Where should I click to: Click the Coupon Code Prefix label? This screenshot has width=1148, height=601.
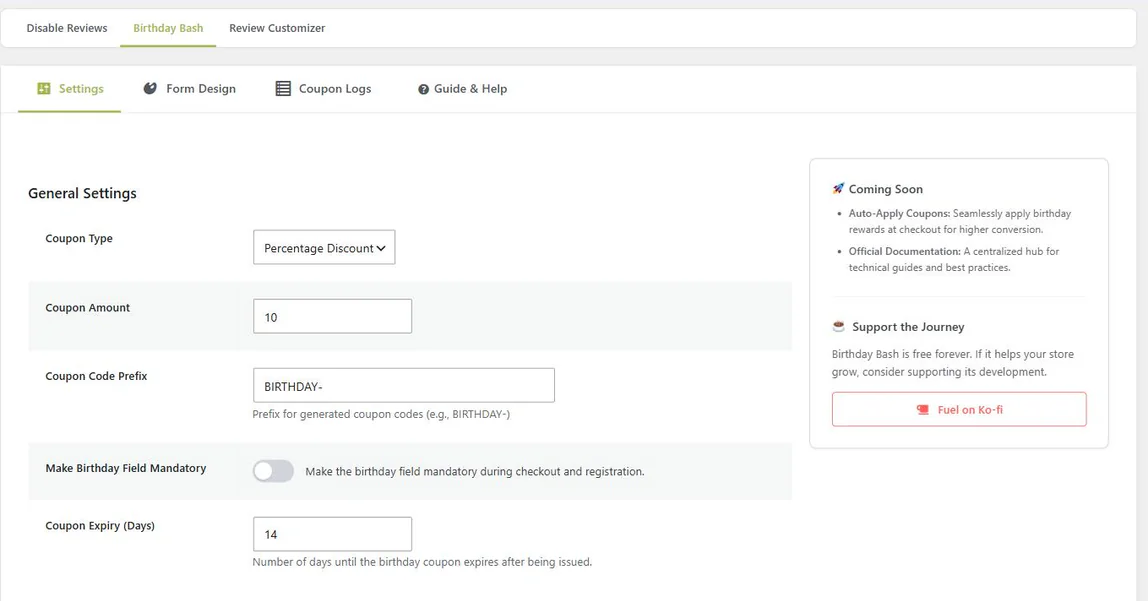(x=97, y=376)
